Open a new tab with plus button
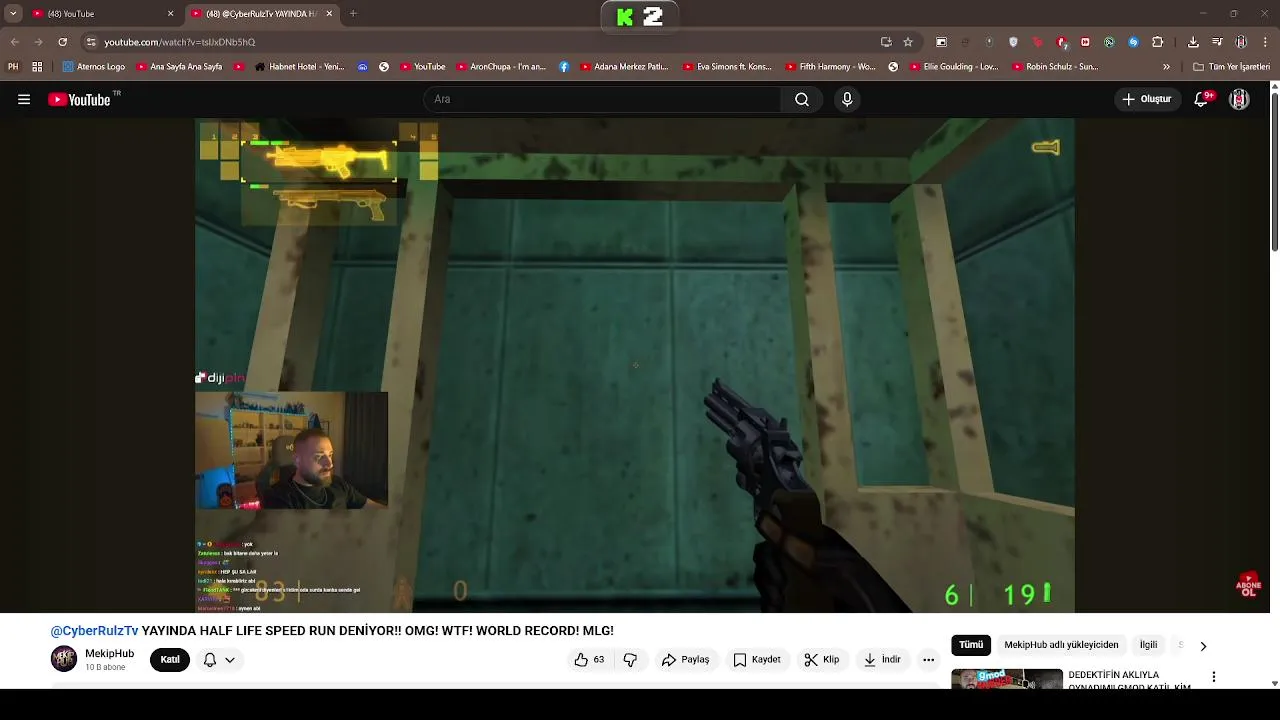The width and height of the screenshot is (1280, 720). (353, 14)
